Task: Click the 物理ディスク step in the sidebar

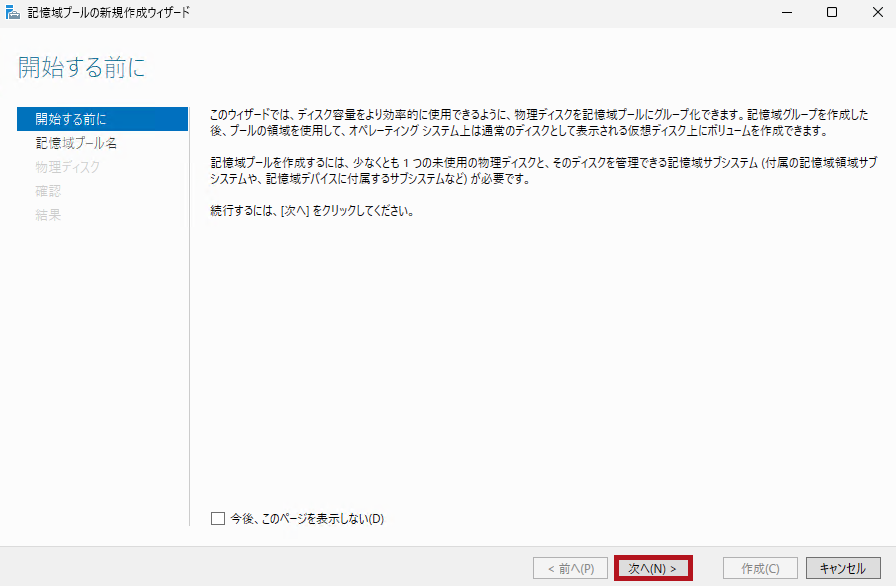Action: click(67, 167)
